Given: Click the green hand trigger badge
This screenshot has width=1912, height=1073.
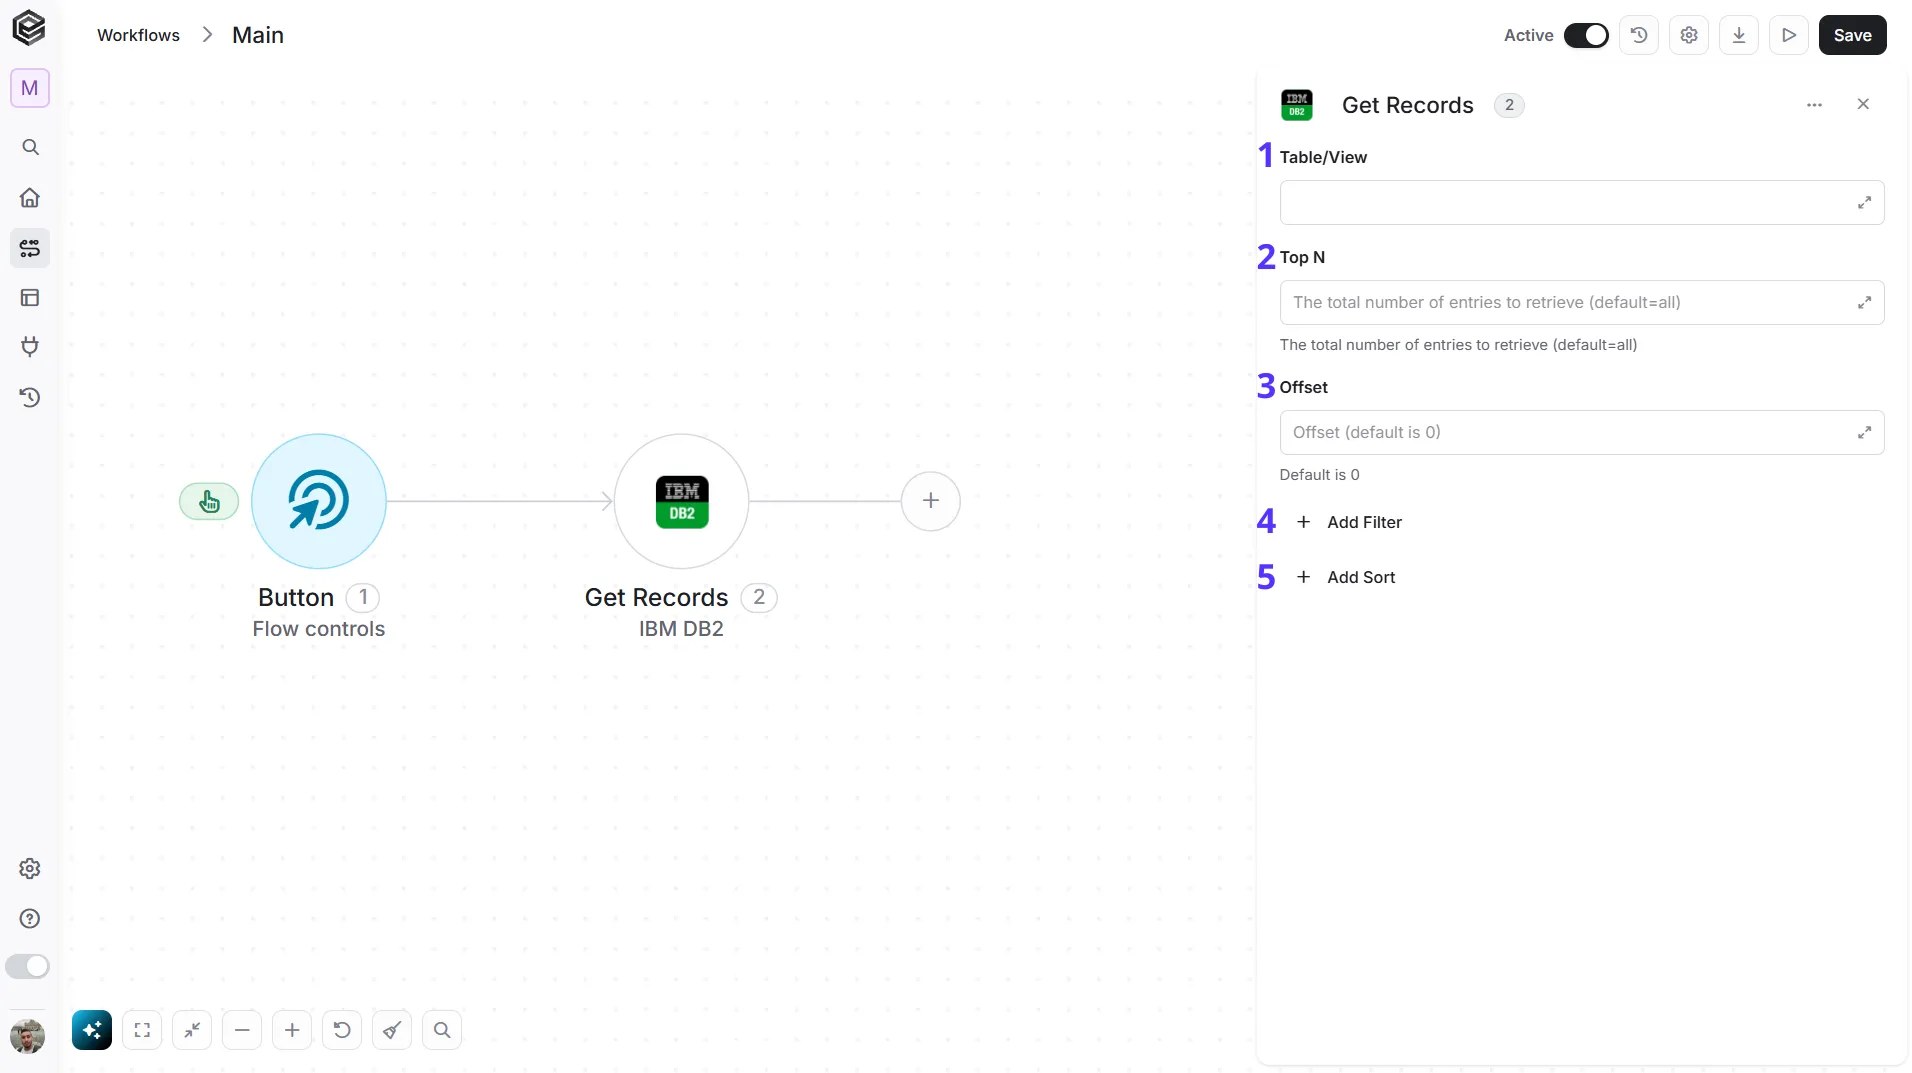Looking at the screenshot, I should tap(209, 501).
